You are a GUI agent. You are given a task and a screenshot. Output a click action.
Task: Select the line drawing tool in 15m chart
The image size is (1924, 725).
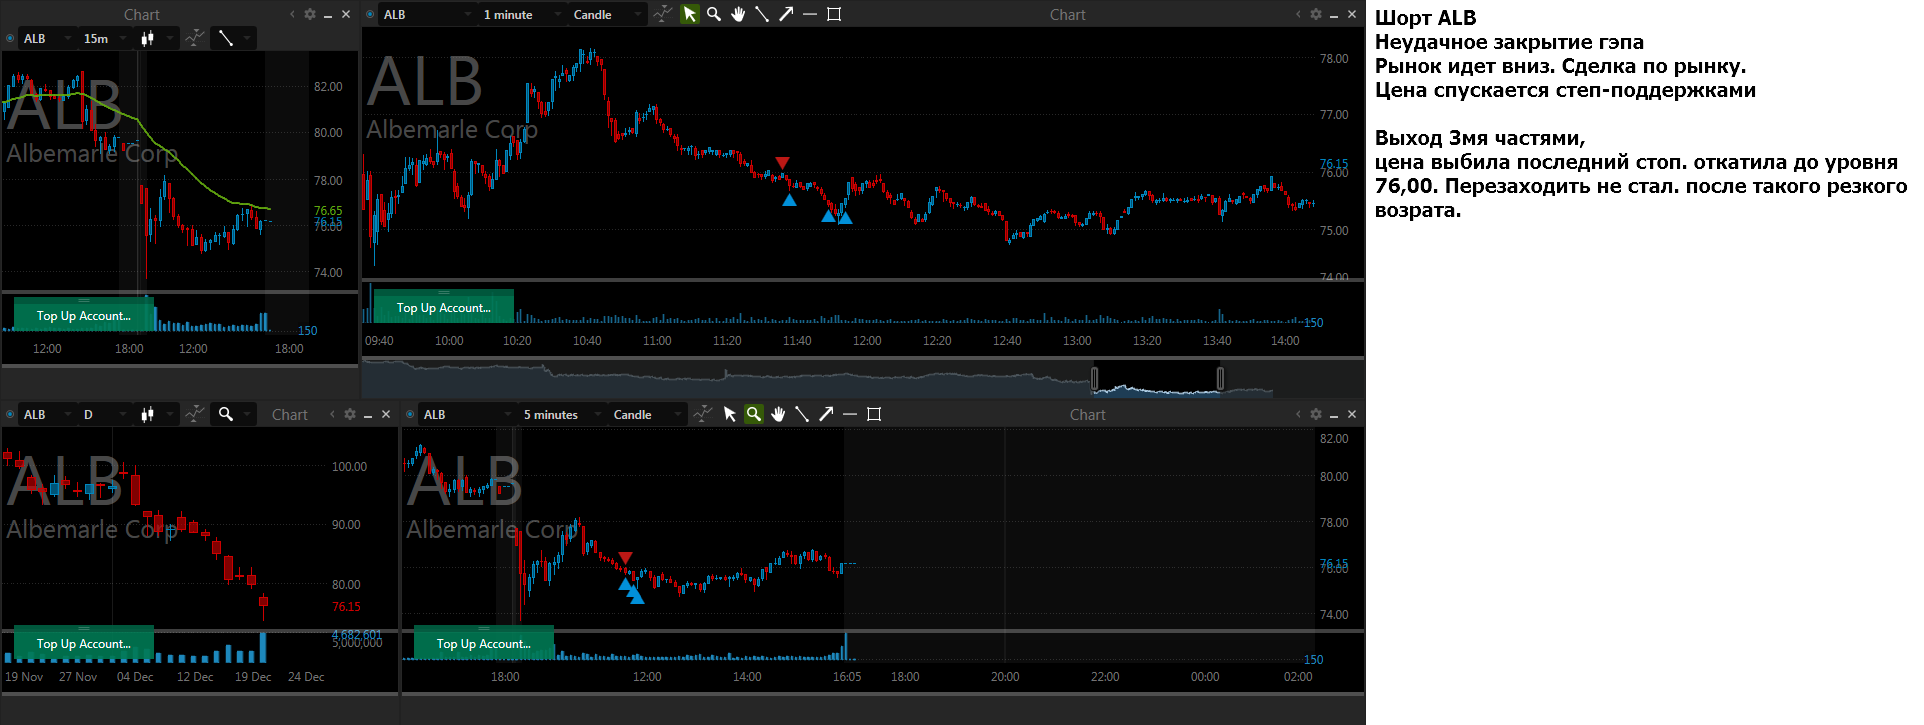pos(226,38)
